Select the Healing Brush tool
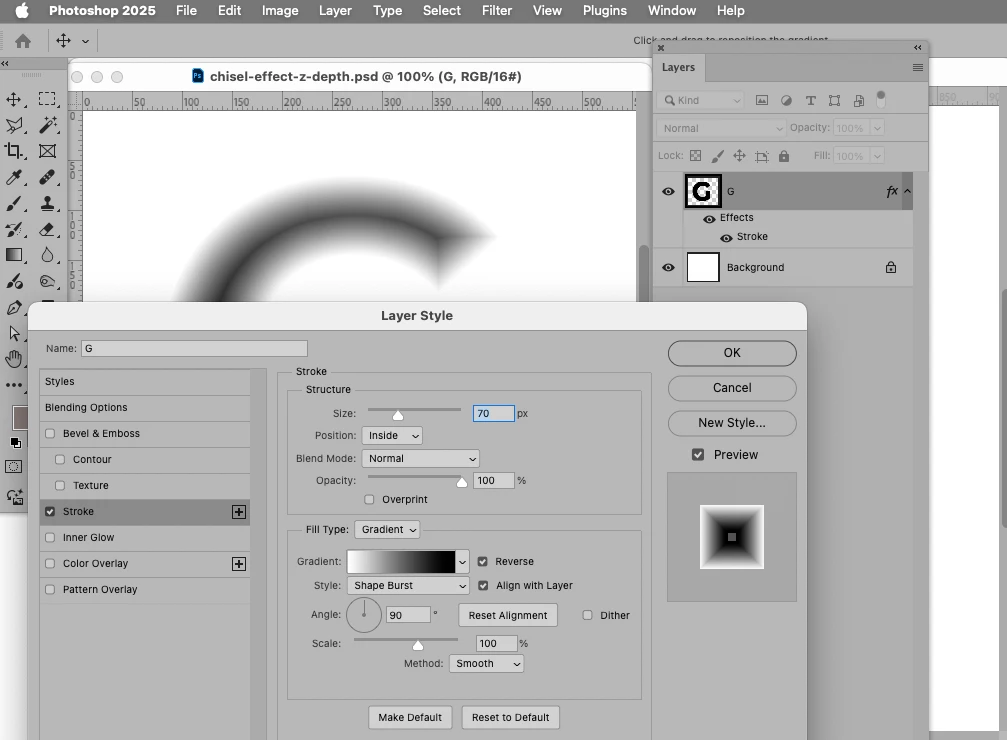 [47, 177]
